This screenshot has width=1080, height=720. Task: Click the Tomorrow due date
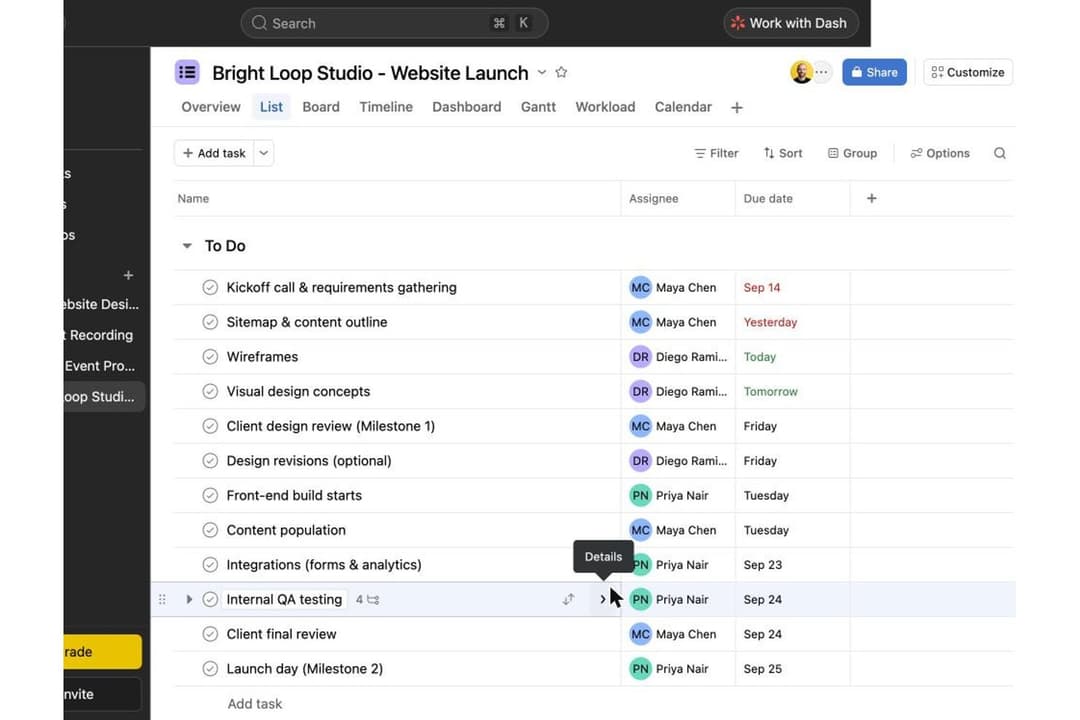[x=771, y=391]
